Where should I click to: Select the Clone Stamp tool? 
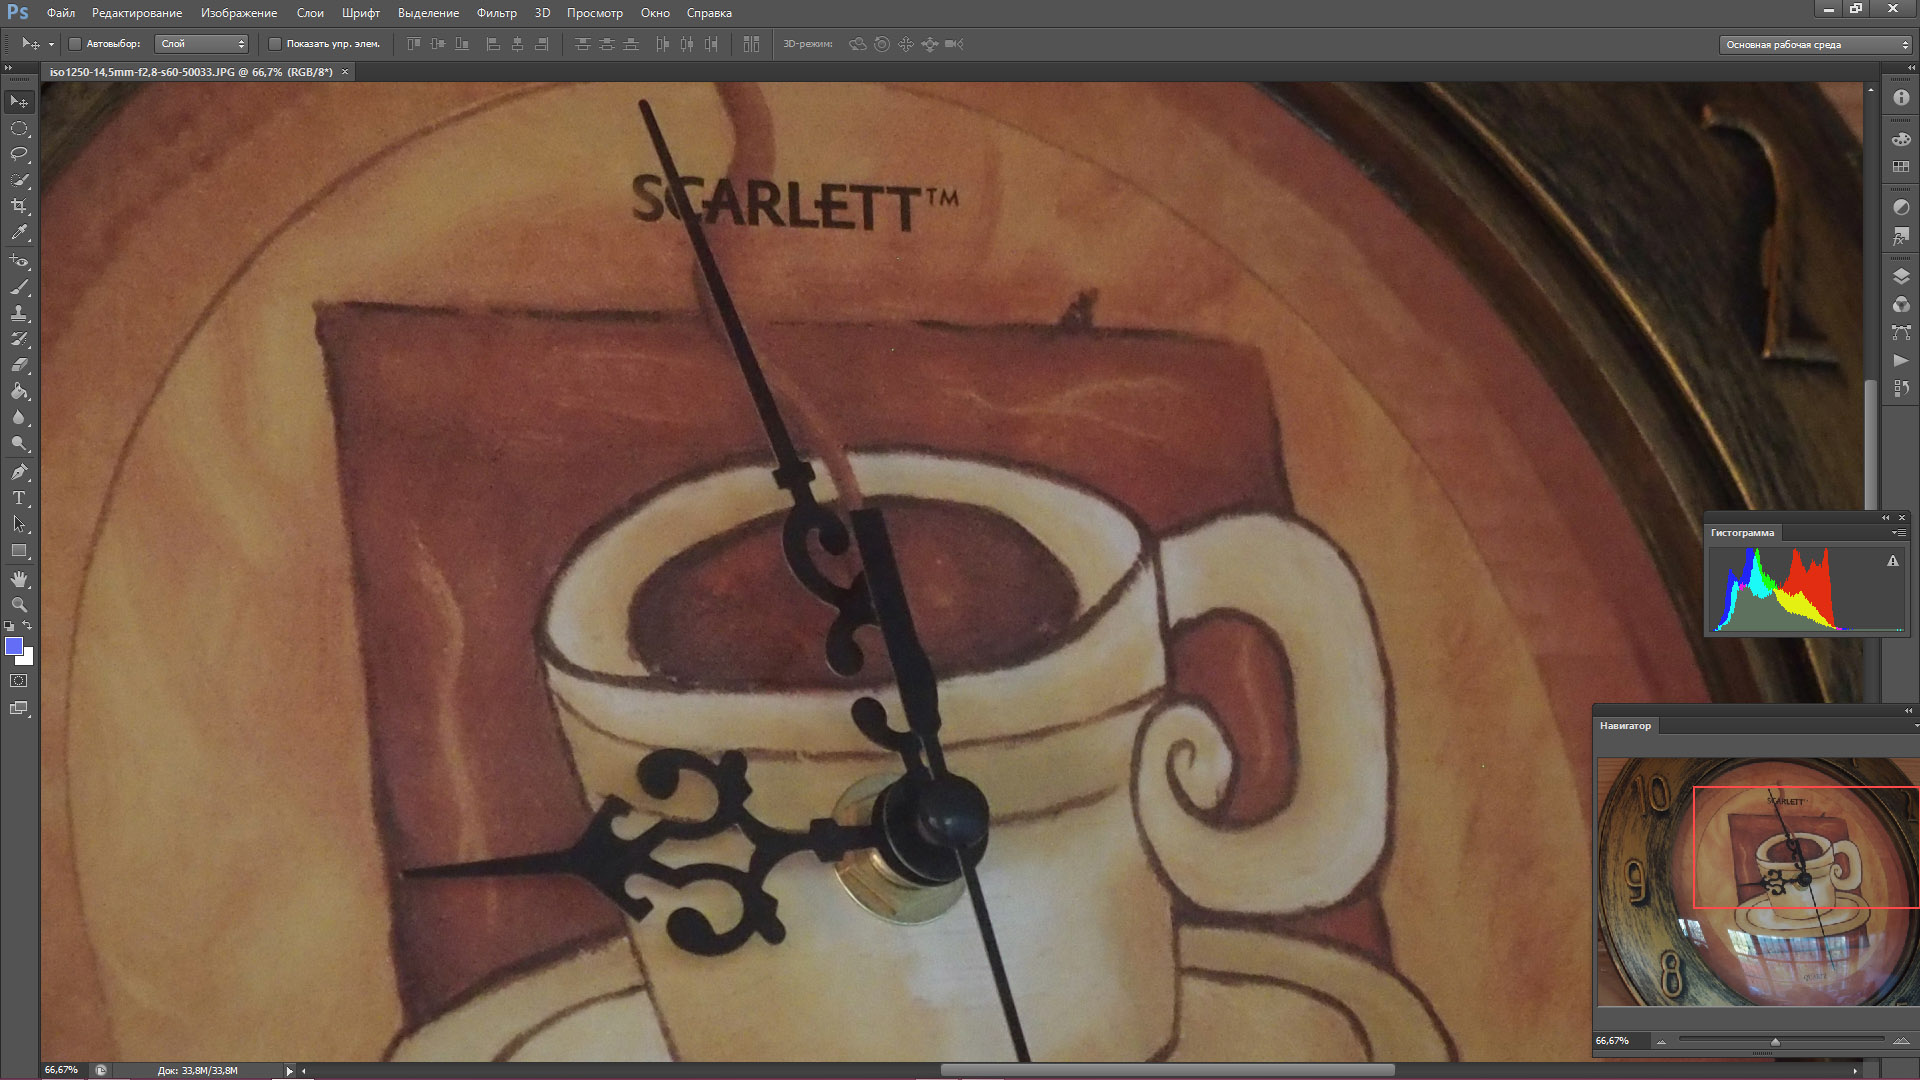point(19,313)
